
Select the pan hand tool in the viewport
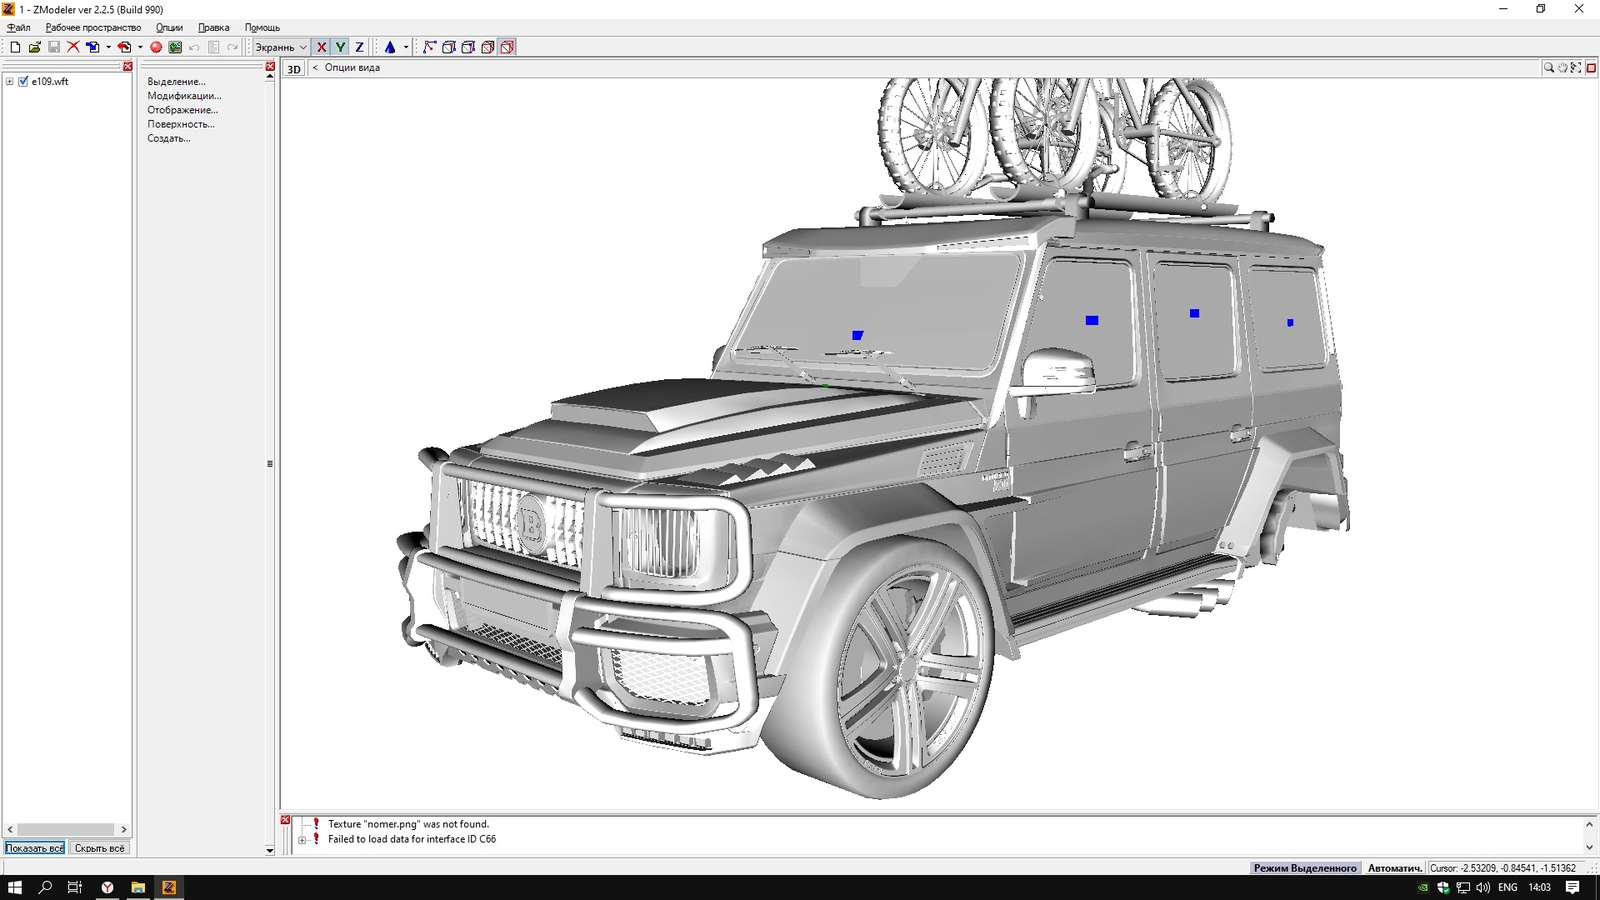point(1562,68)
